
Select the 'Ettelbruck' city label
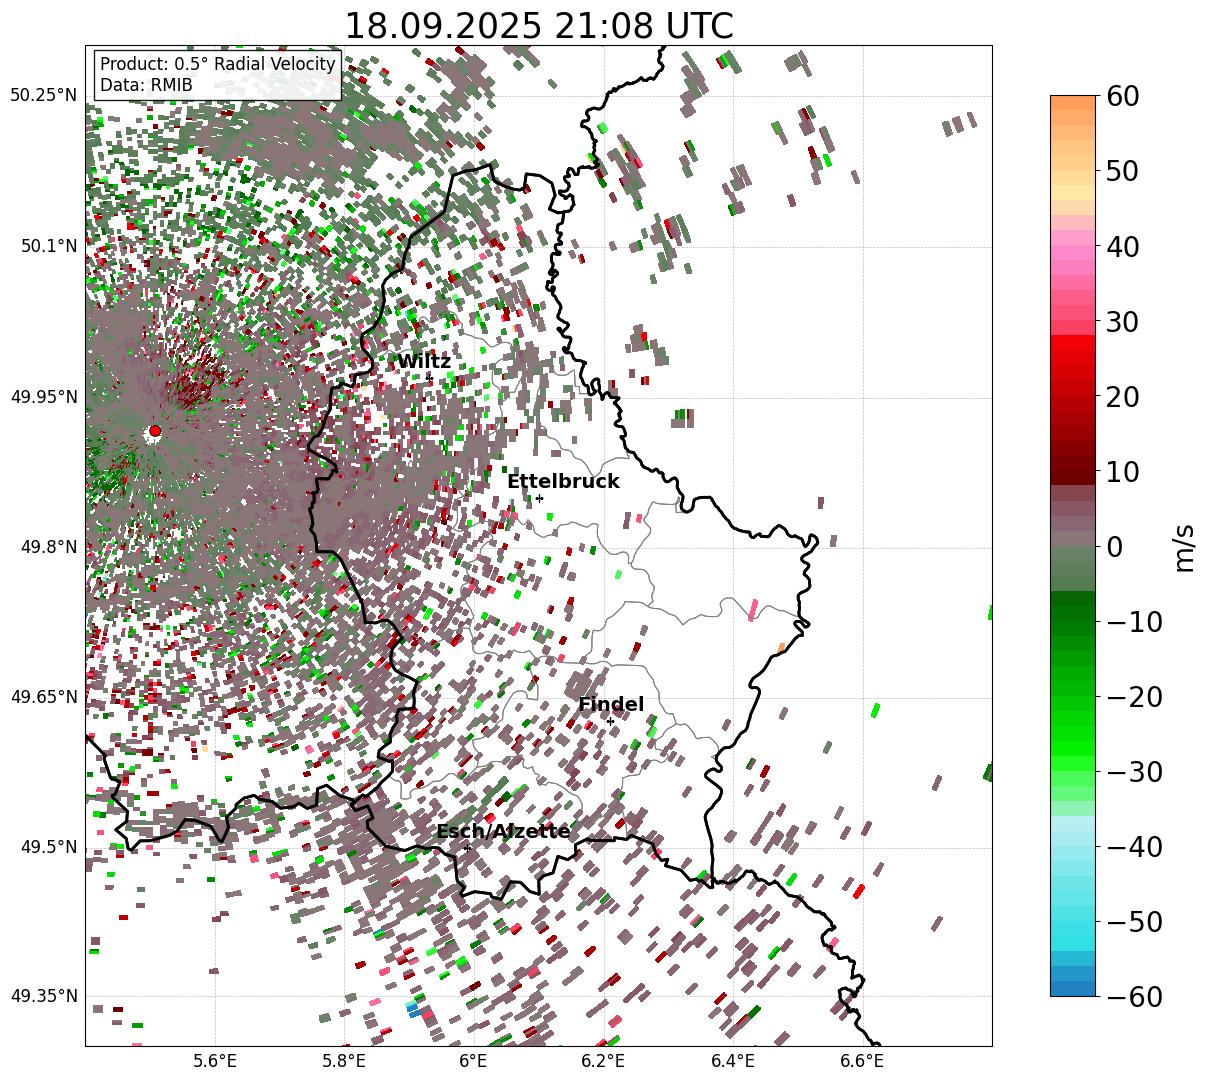pyautogui.click(x=563, y=482)
